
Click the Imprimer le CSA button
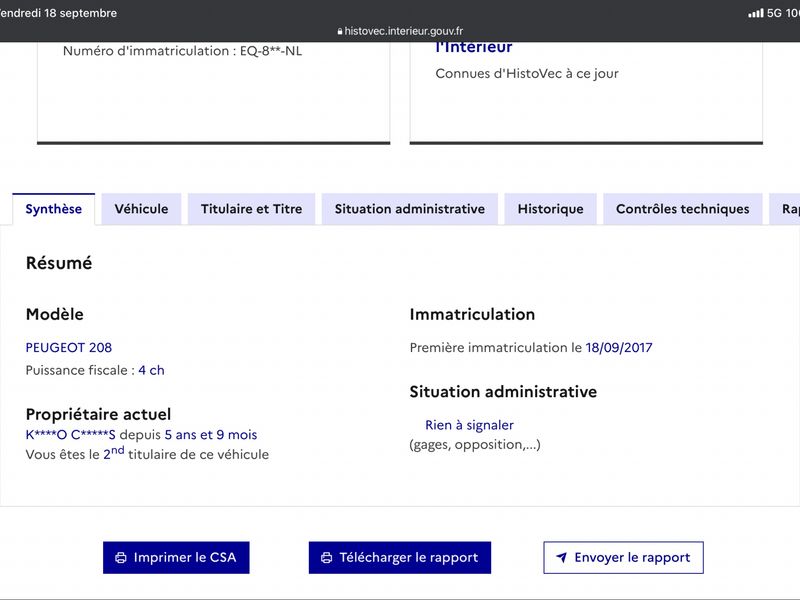coord(176,558)
